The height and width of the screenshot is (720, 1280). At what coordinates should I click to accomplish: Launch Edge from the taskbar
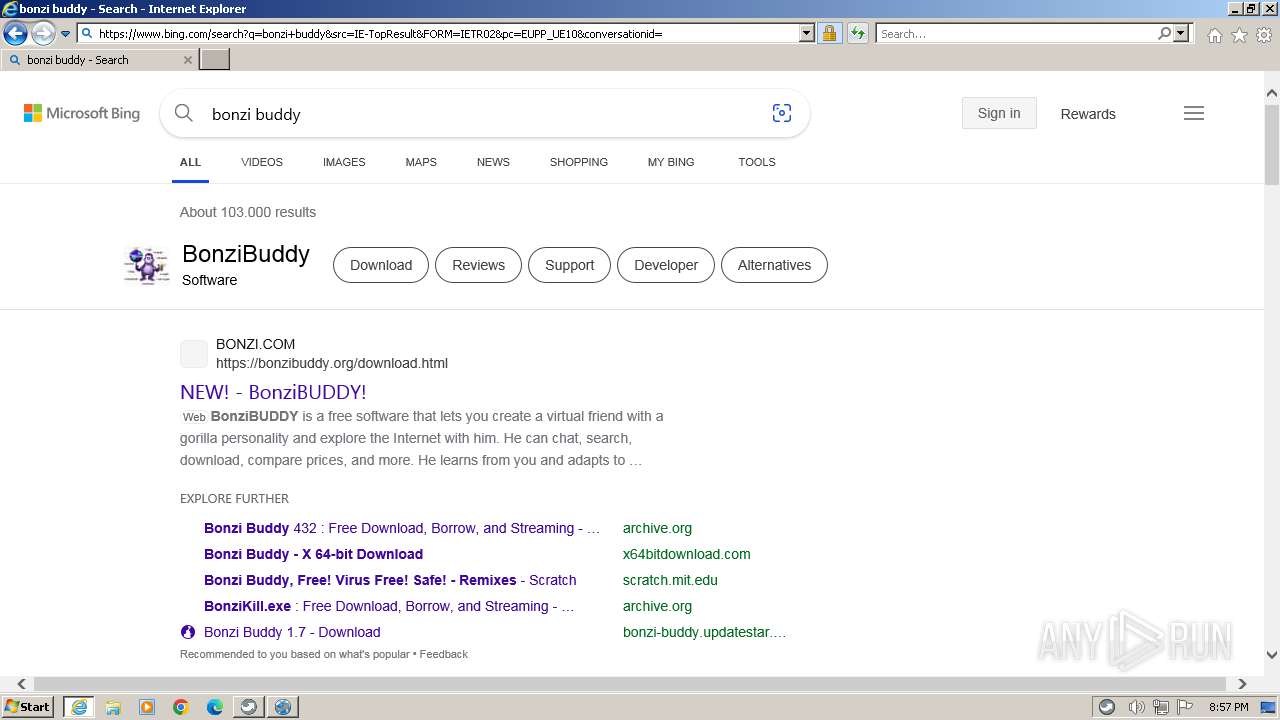click(x=215, y=707)
